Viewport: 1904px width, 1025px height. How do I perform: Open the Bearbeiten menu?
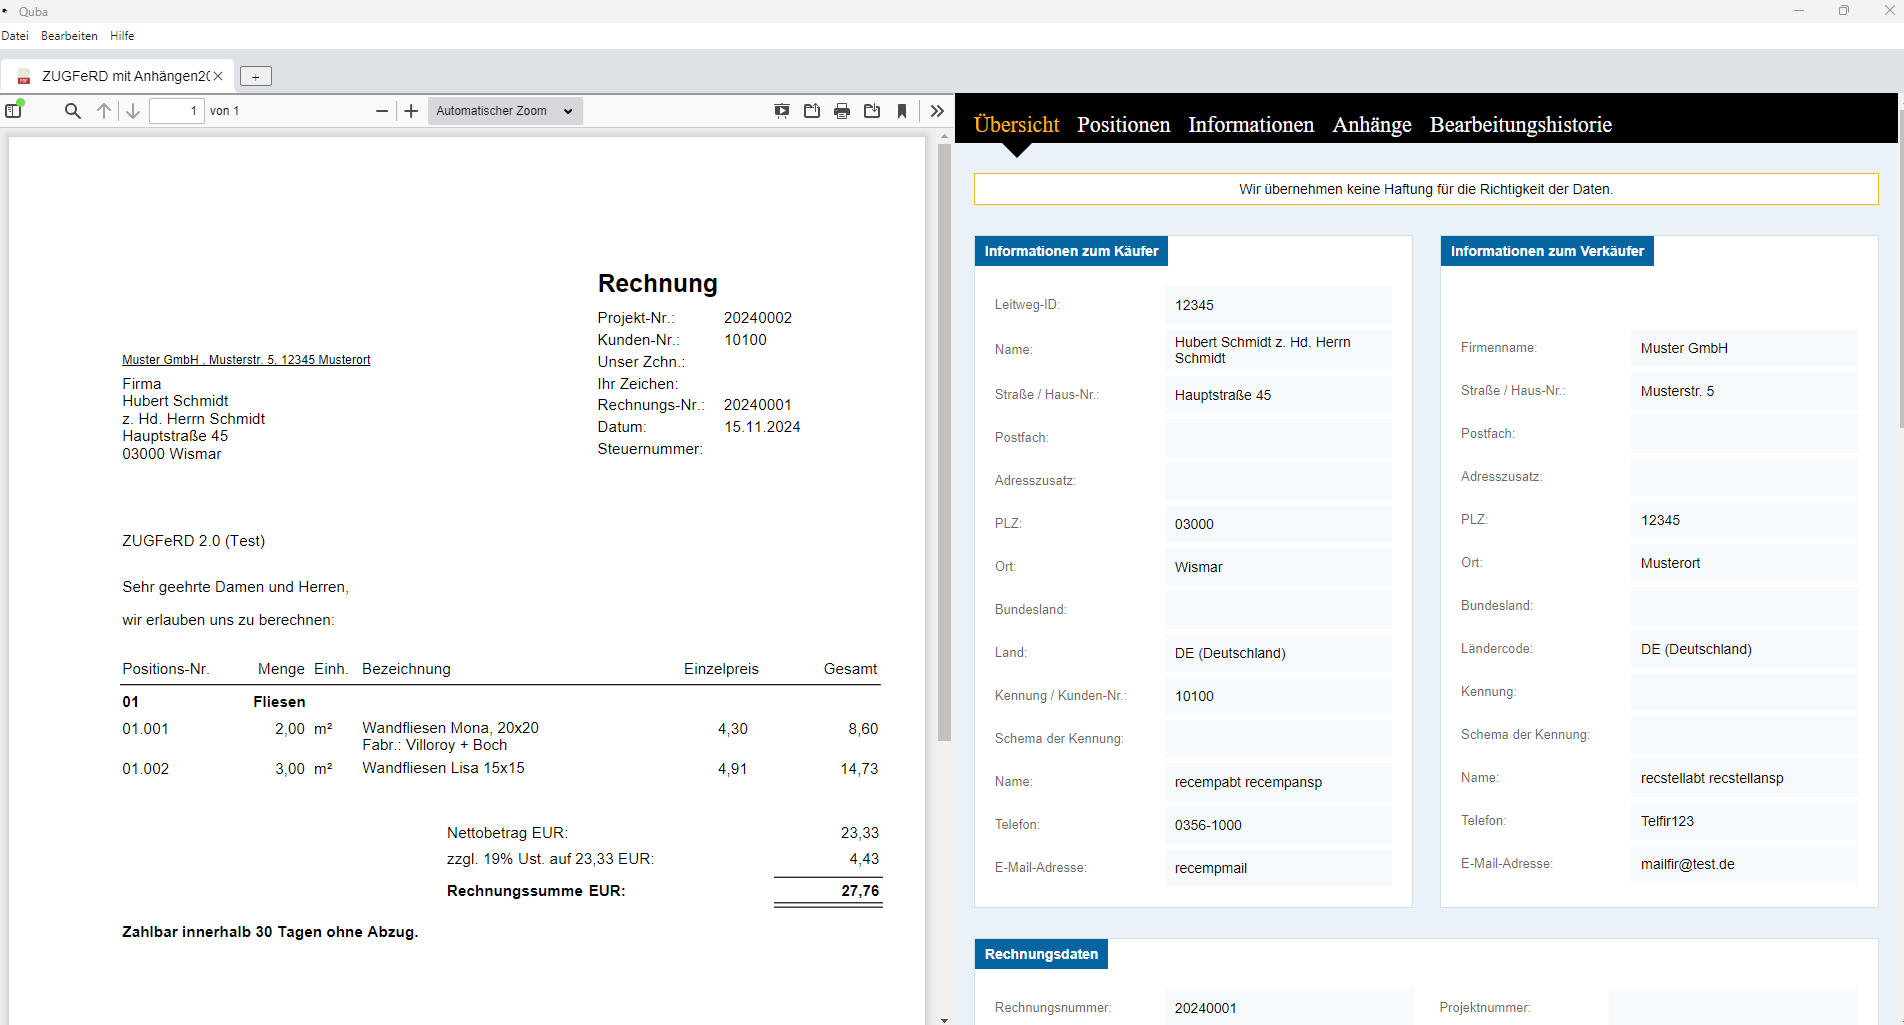click(x=69, y=36)
